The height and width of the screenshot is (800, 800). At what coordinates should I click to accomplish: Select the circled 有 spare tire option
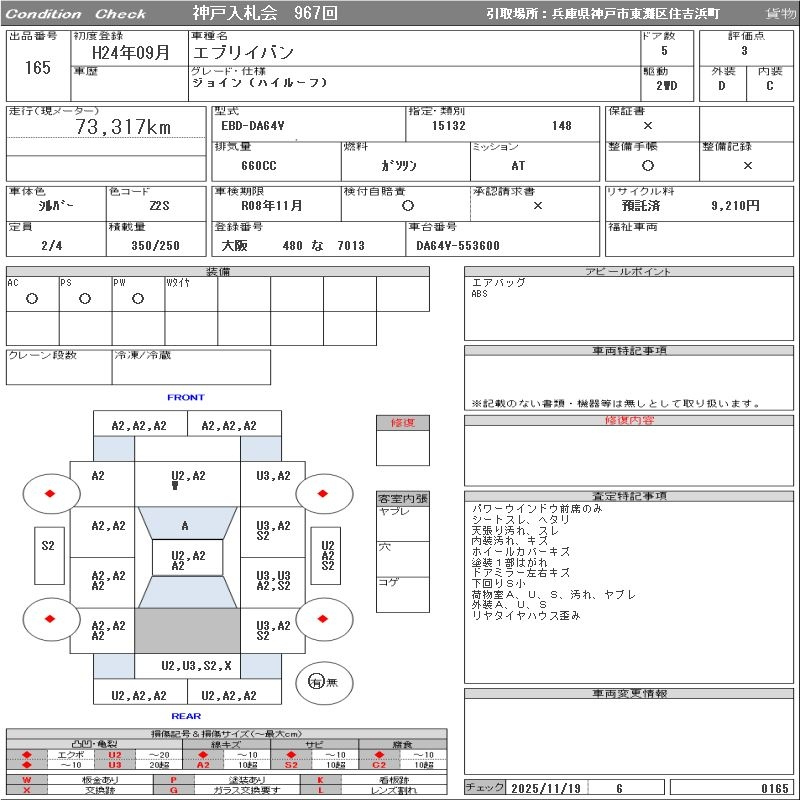(315, 682)
